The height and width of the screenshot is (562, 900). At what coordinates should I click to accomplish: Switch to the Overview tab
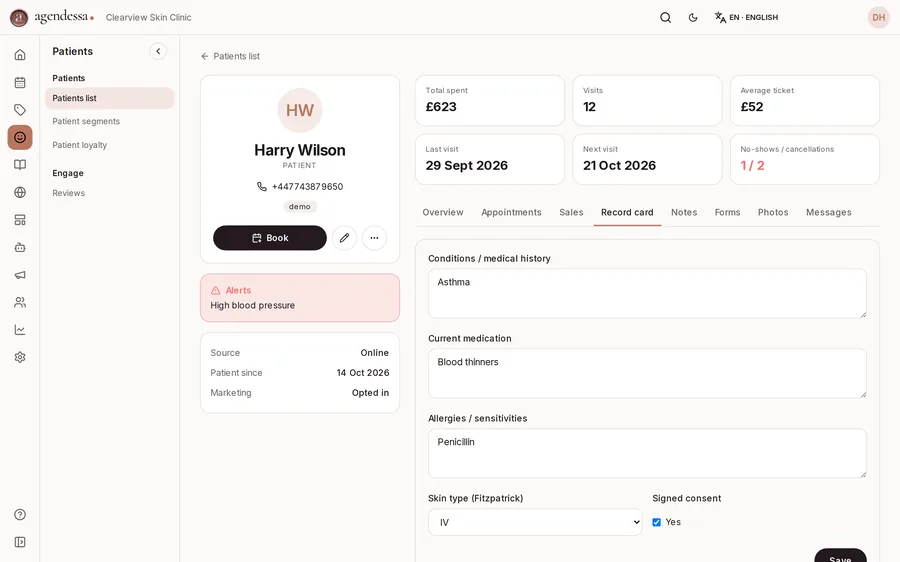443,212
